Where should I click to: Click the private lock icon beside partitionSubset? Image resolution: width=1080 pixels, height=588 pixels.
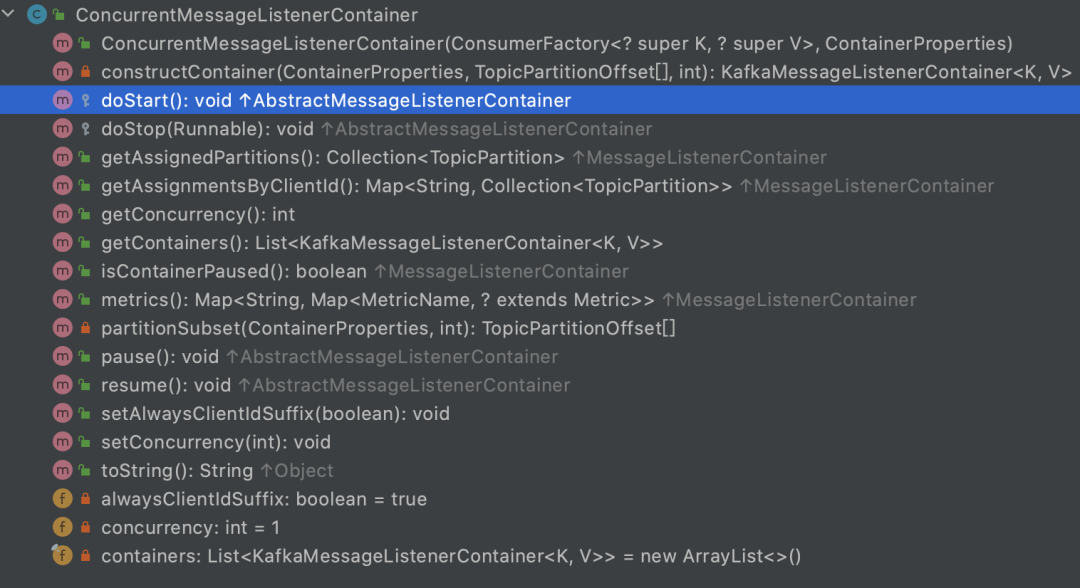(x=85, y=328)
